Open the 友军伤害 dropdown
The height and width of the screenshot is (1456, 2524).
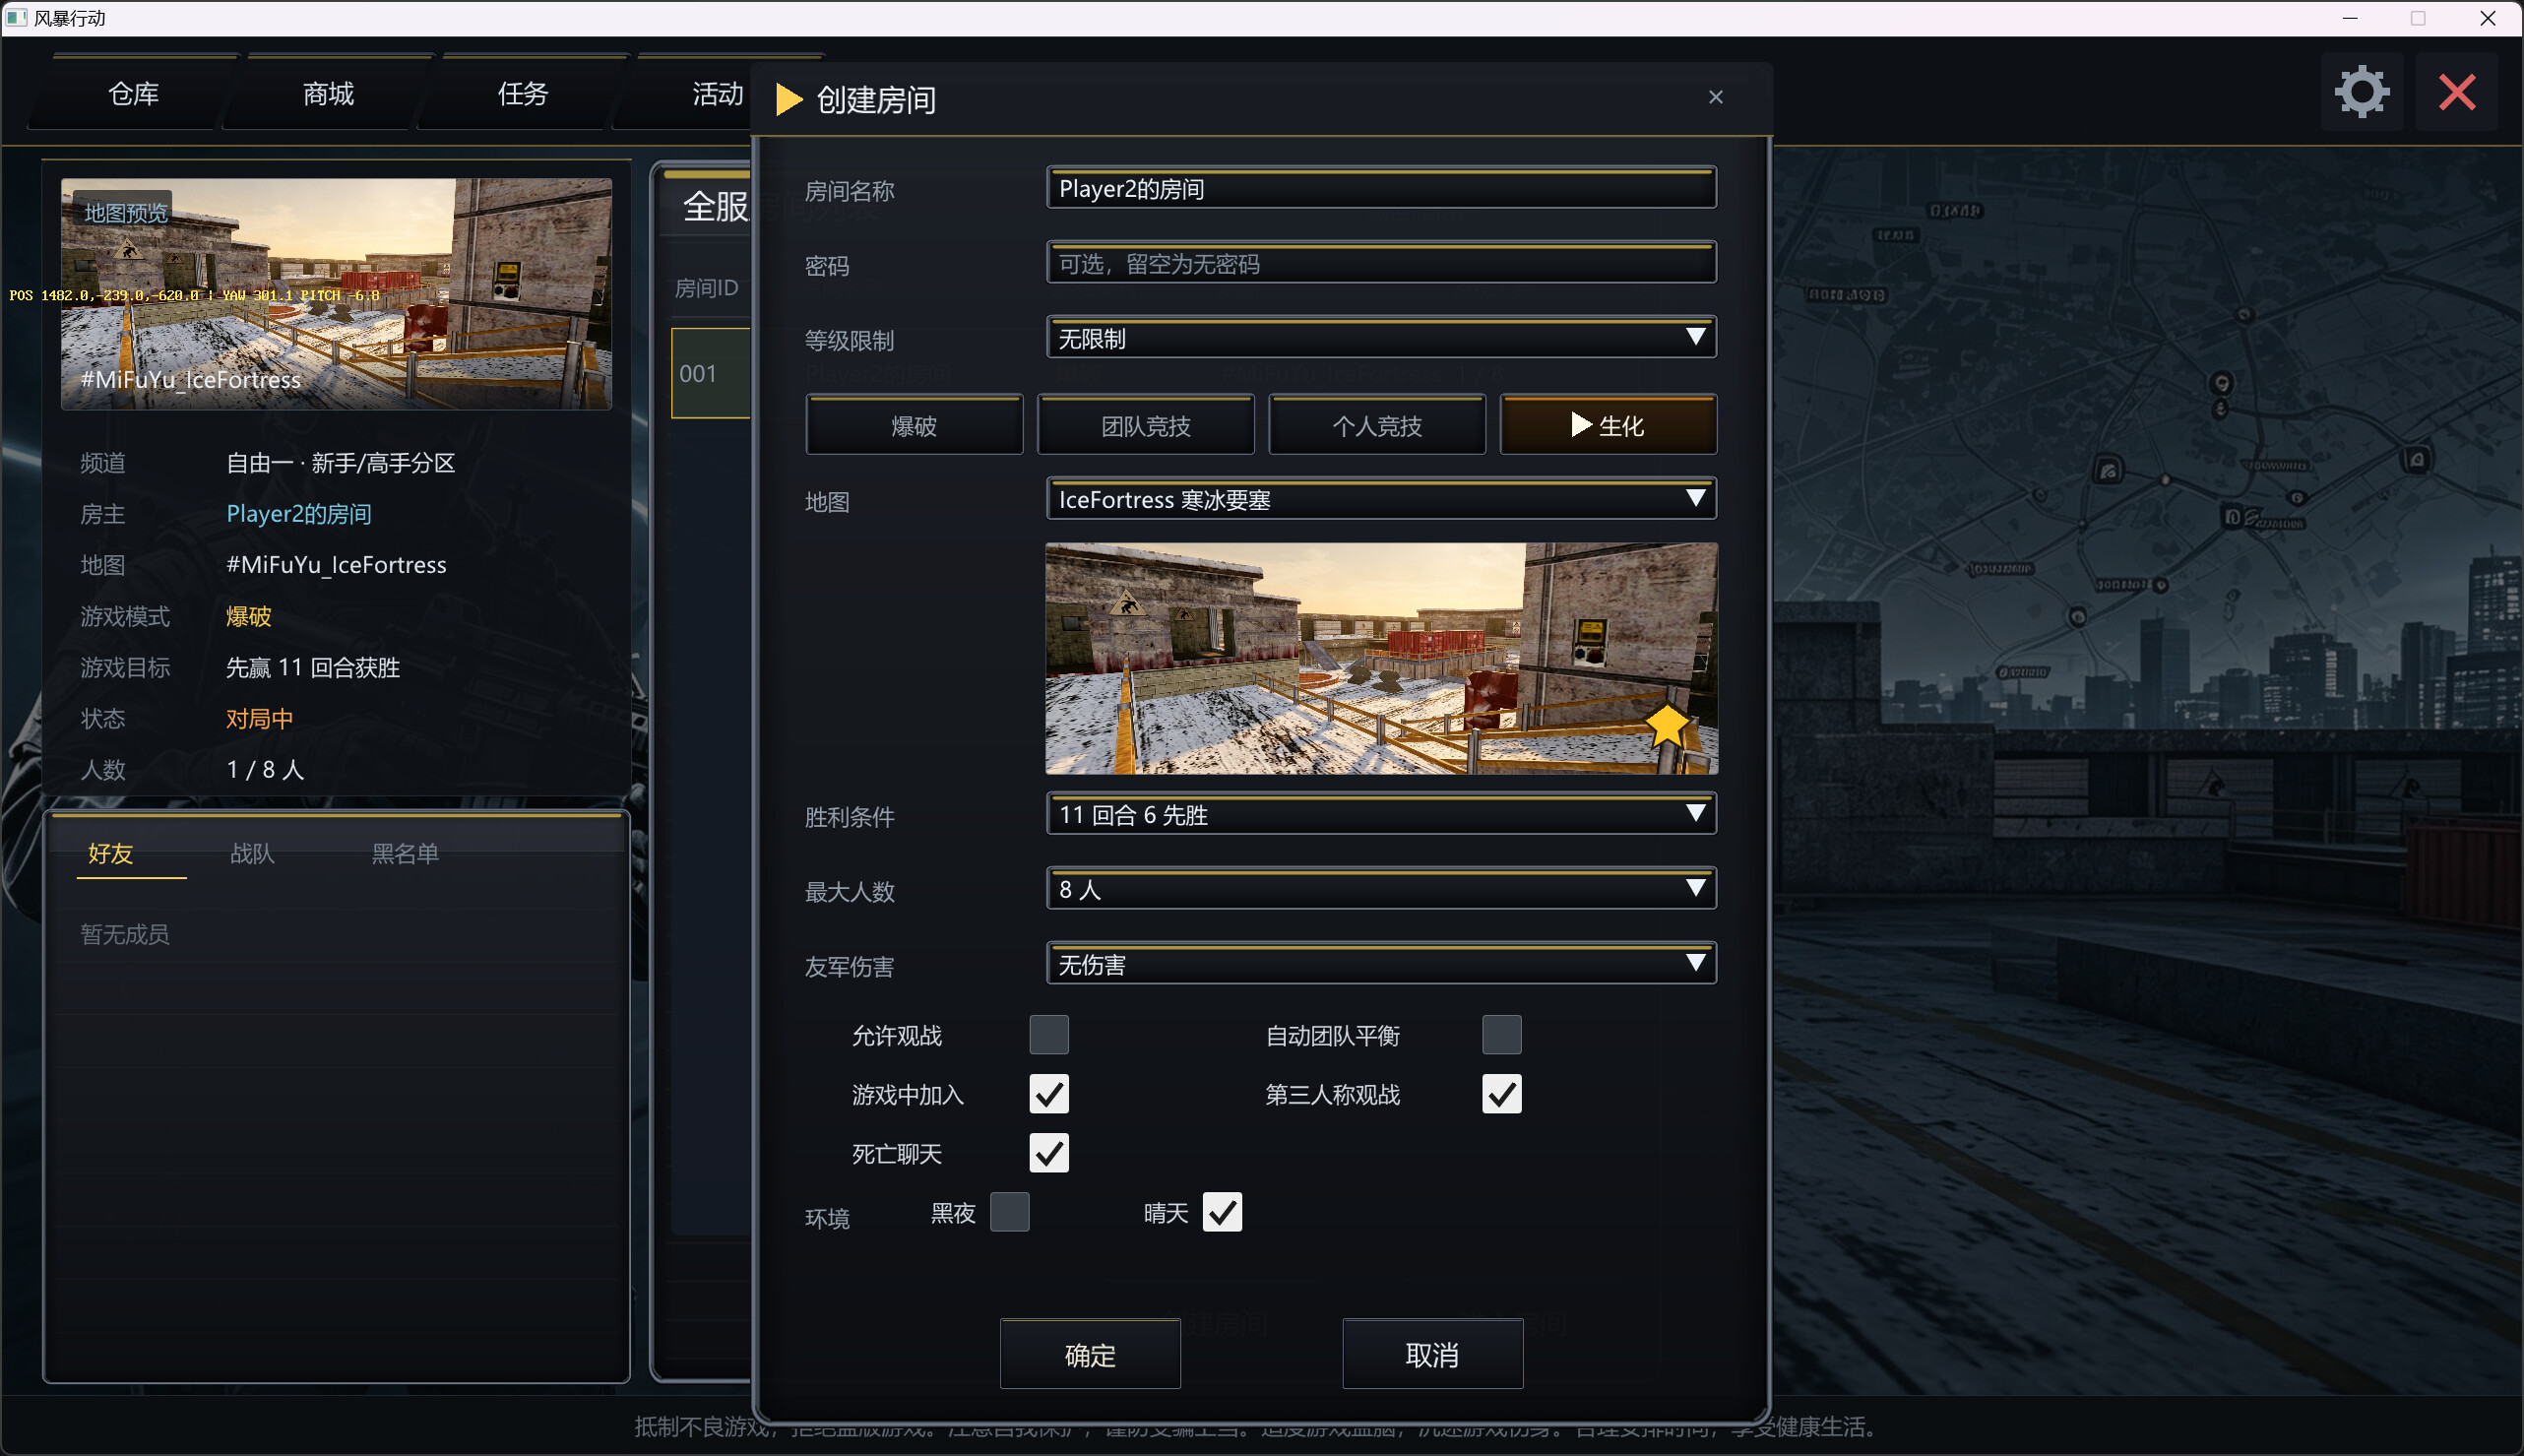click(x=1381, y=963)
